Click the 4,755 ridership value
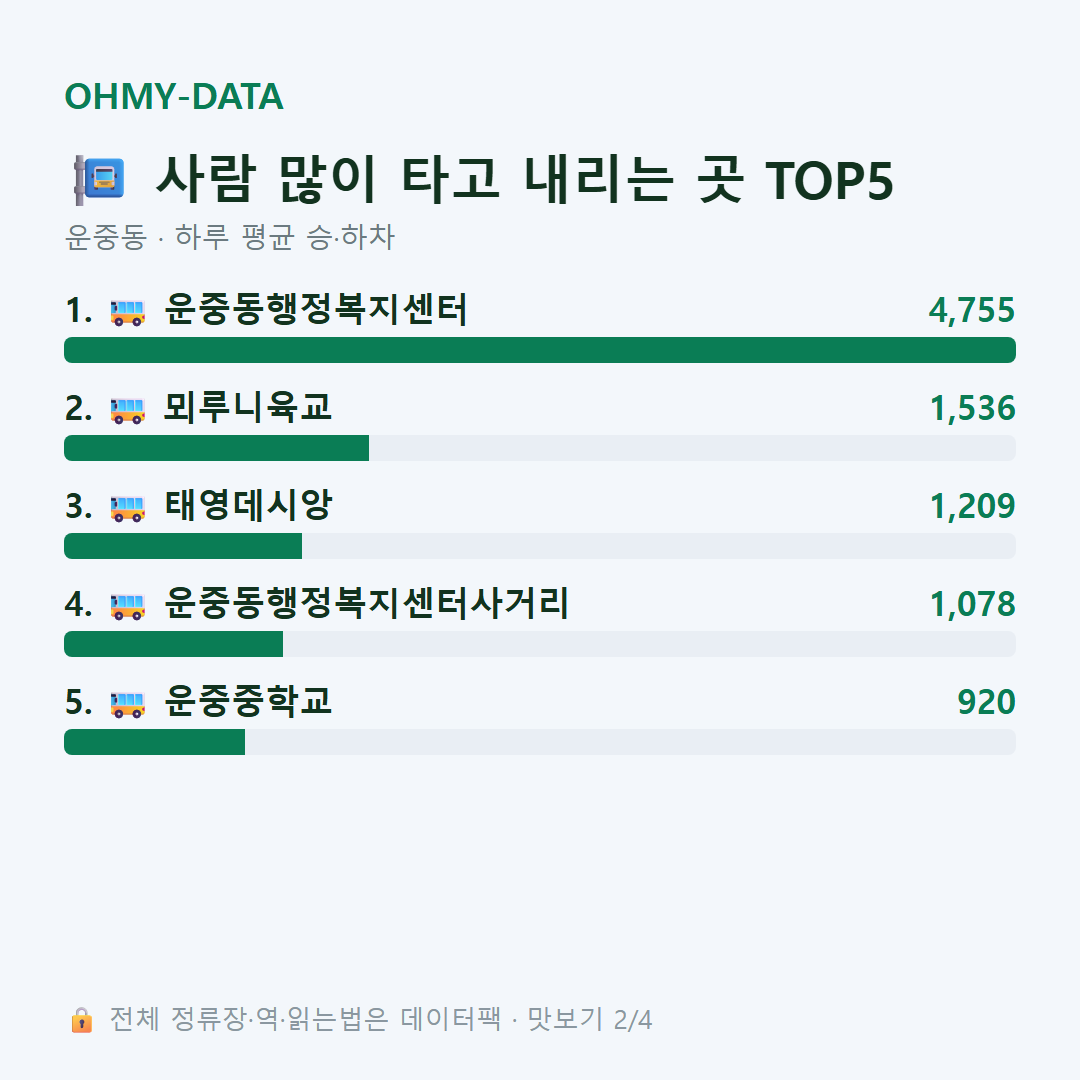The width and height of the screenshot is (1080, 1080). pyautogui.click(x=972, y=310)
